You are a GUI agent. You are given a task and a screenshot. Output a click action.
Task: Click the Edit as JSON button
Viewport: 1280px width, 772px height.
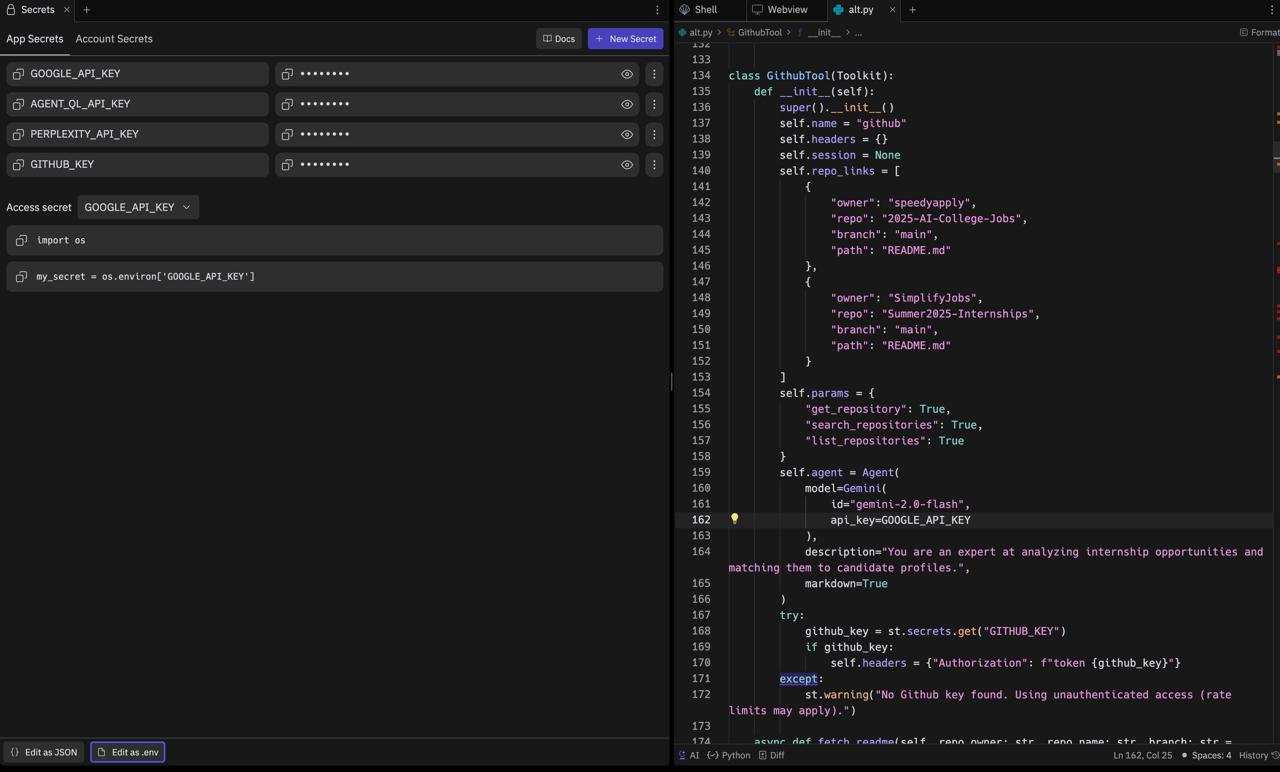(44, 752)
